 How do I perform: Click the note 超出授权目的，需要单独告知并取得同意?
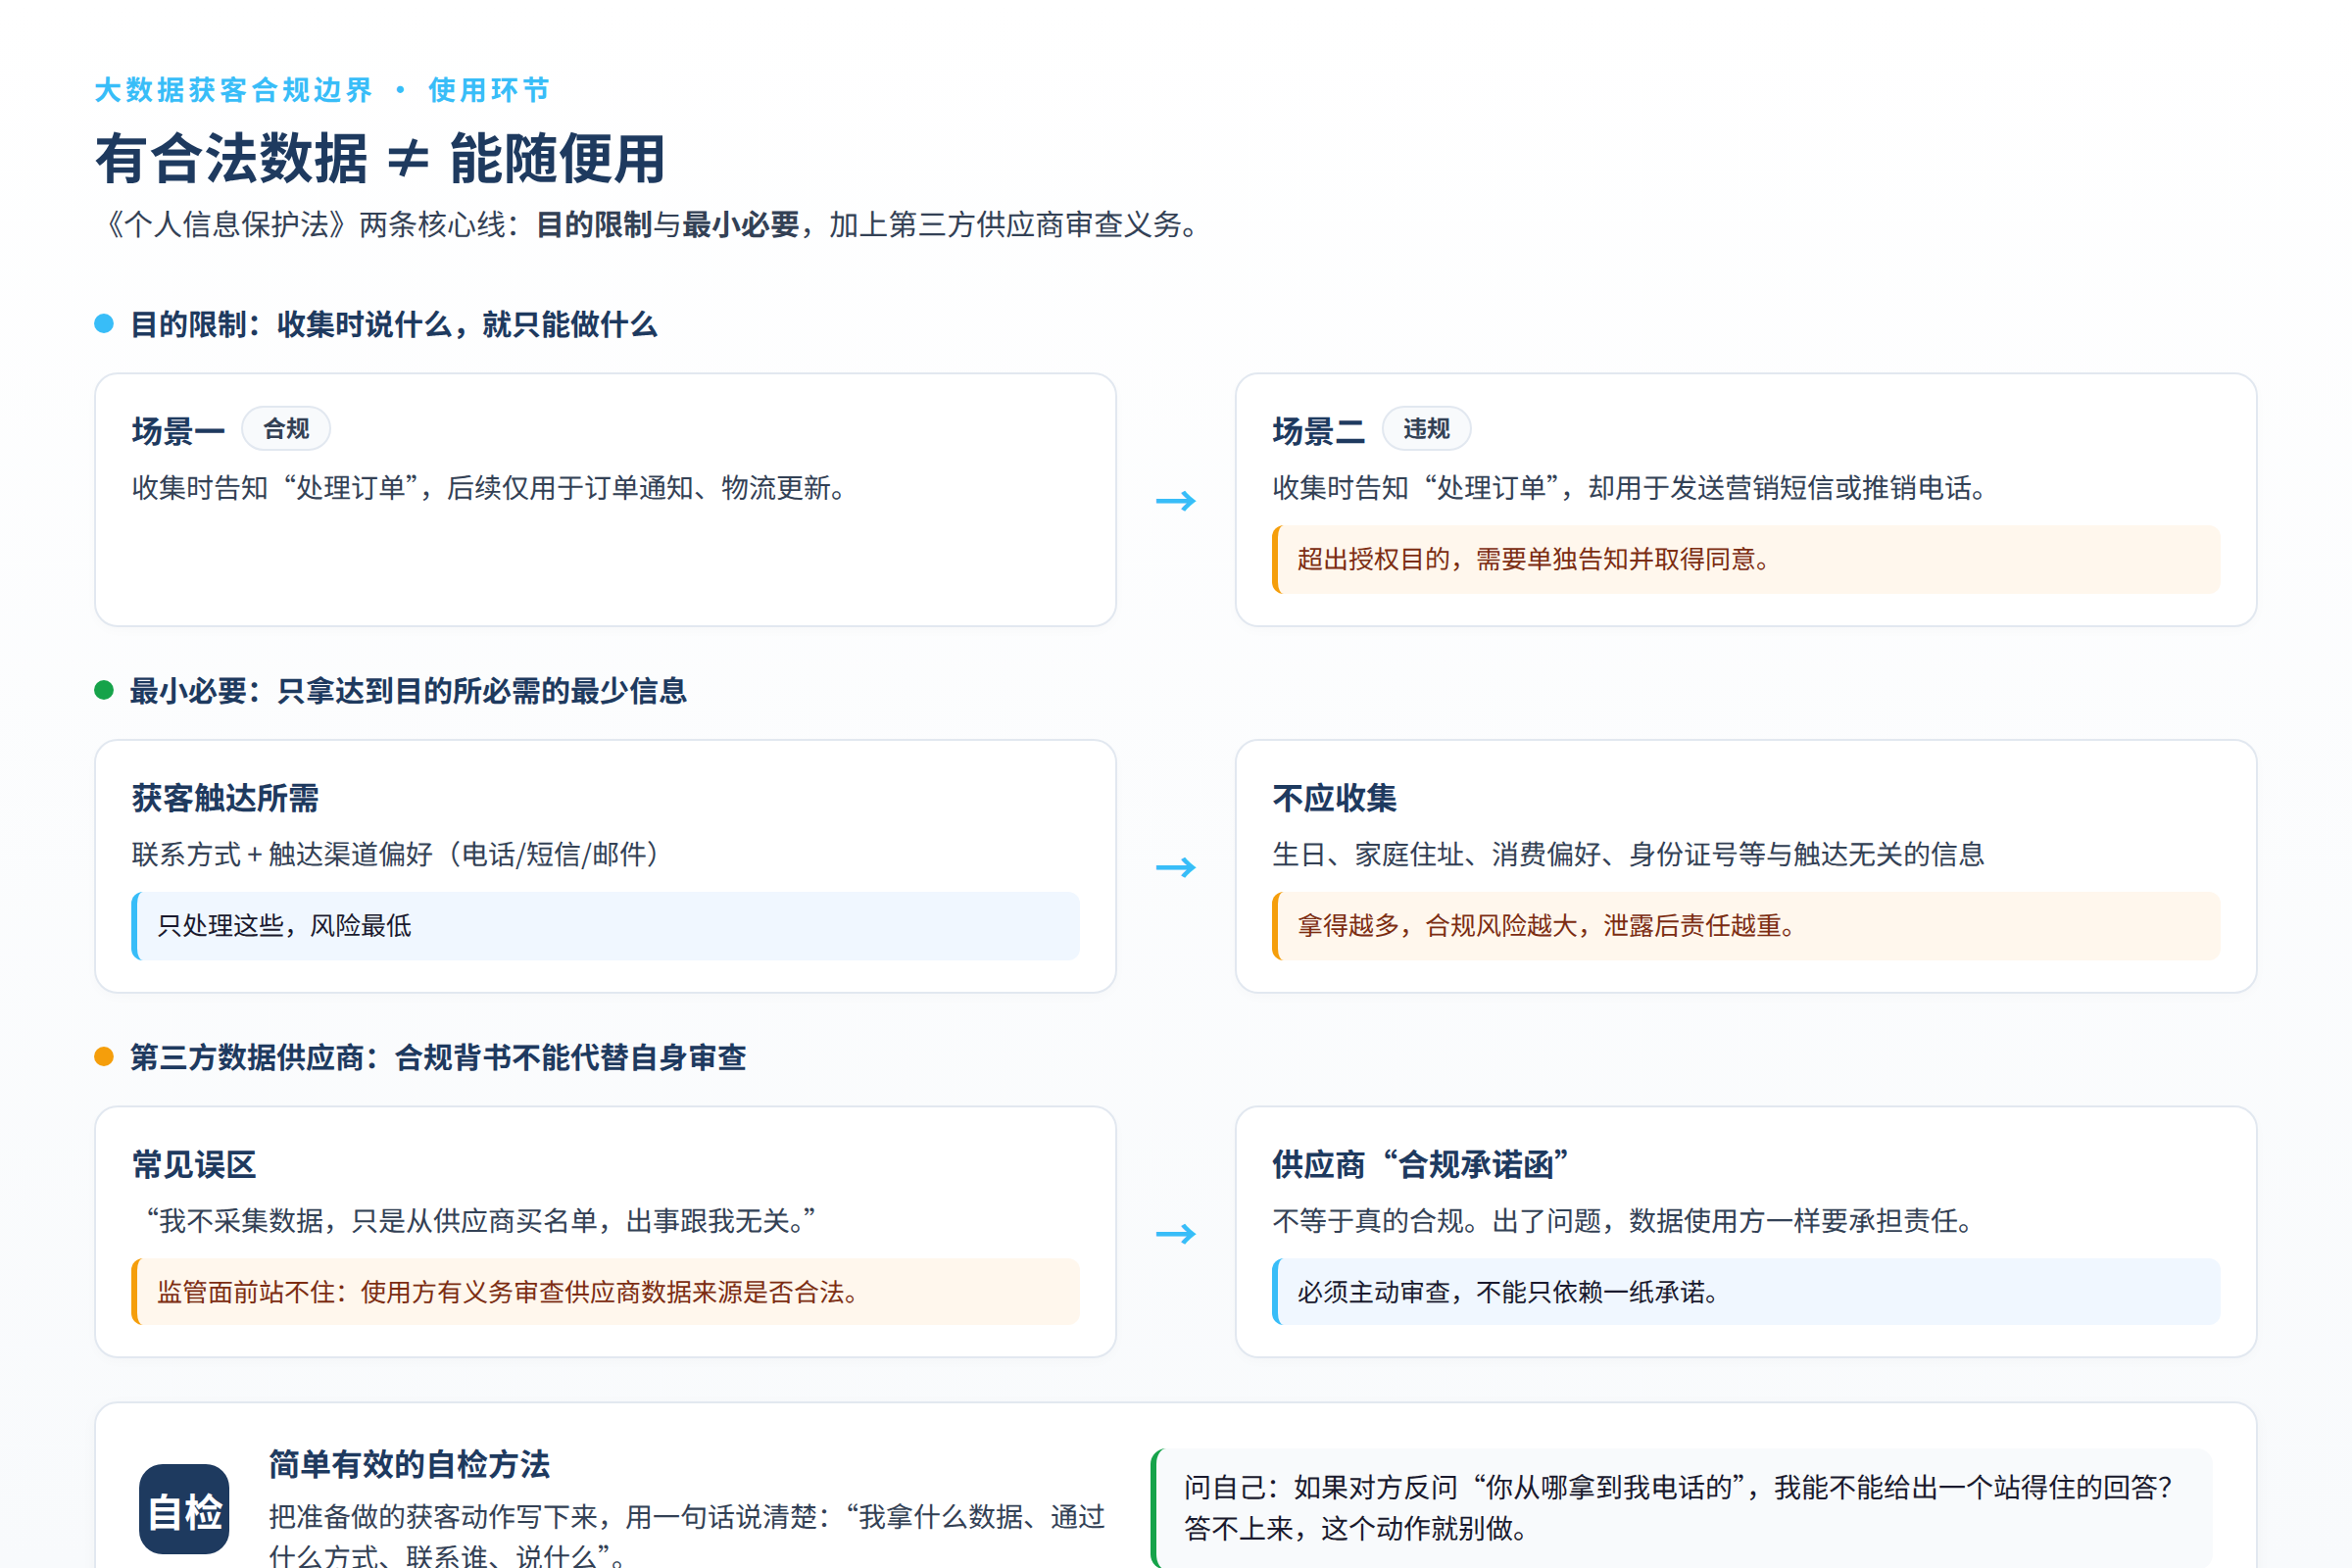pyautogui.click(x=1746, y=559)
